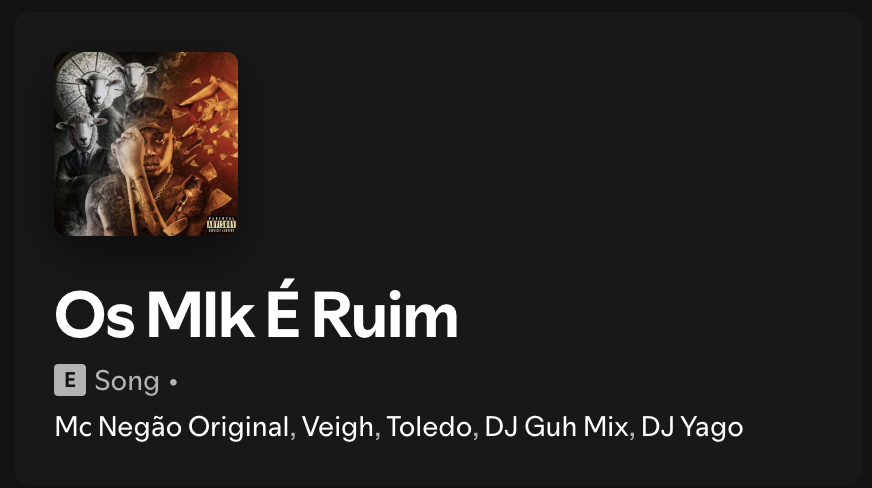This screenshot has width=872, height=488.
Task: Visit the DJ Guh Mix artist page
Action: [x=556, y=427]
